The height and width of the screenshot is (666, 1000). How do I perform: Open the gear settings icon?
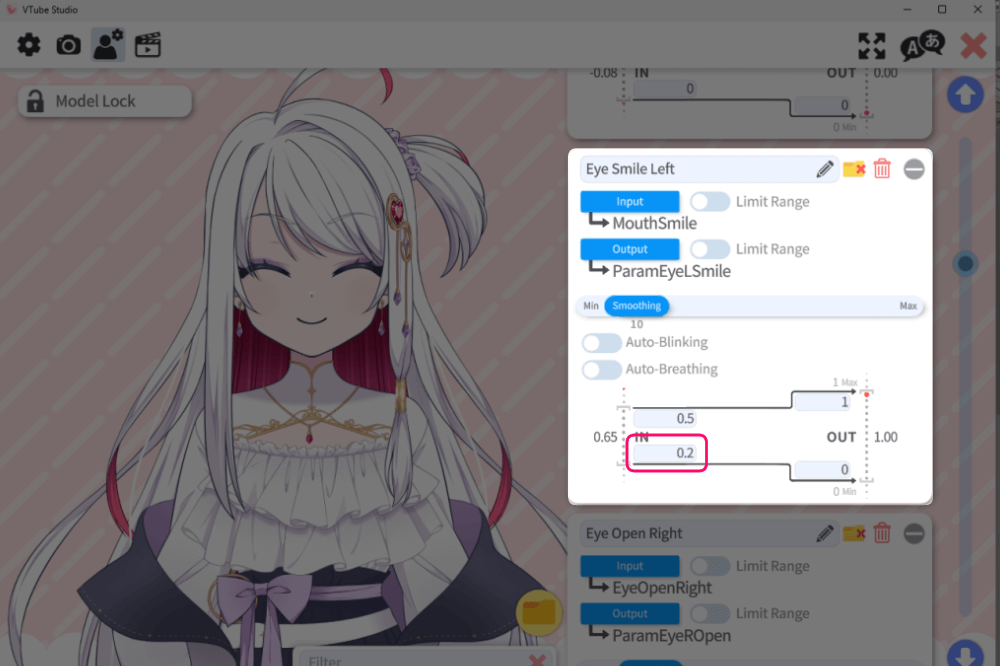coord(29,45)
